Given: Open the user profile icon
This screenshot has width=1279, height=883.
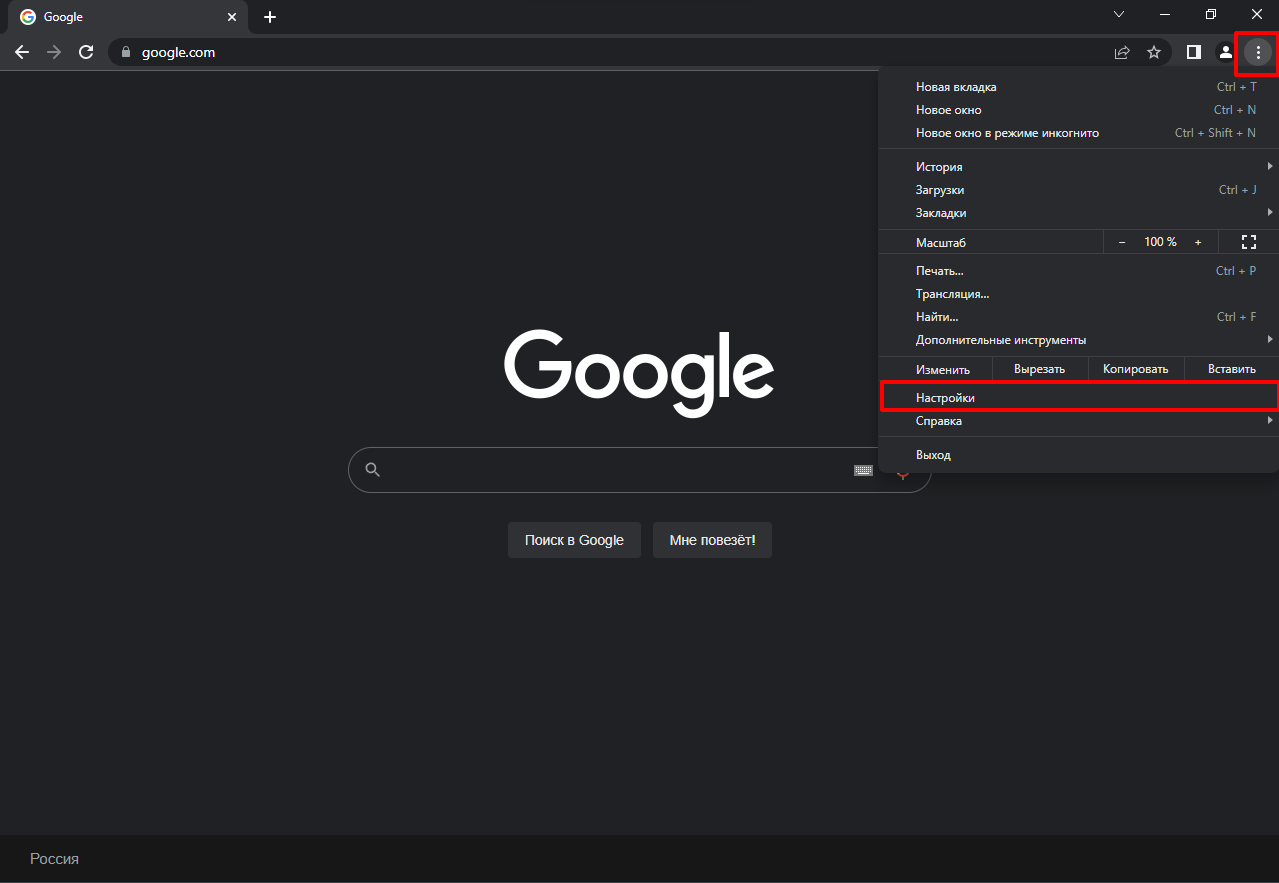Looking at the screenshot, I should [1225, 52].
